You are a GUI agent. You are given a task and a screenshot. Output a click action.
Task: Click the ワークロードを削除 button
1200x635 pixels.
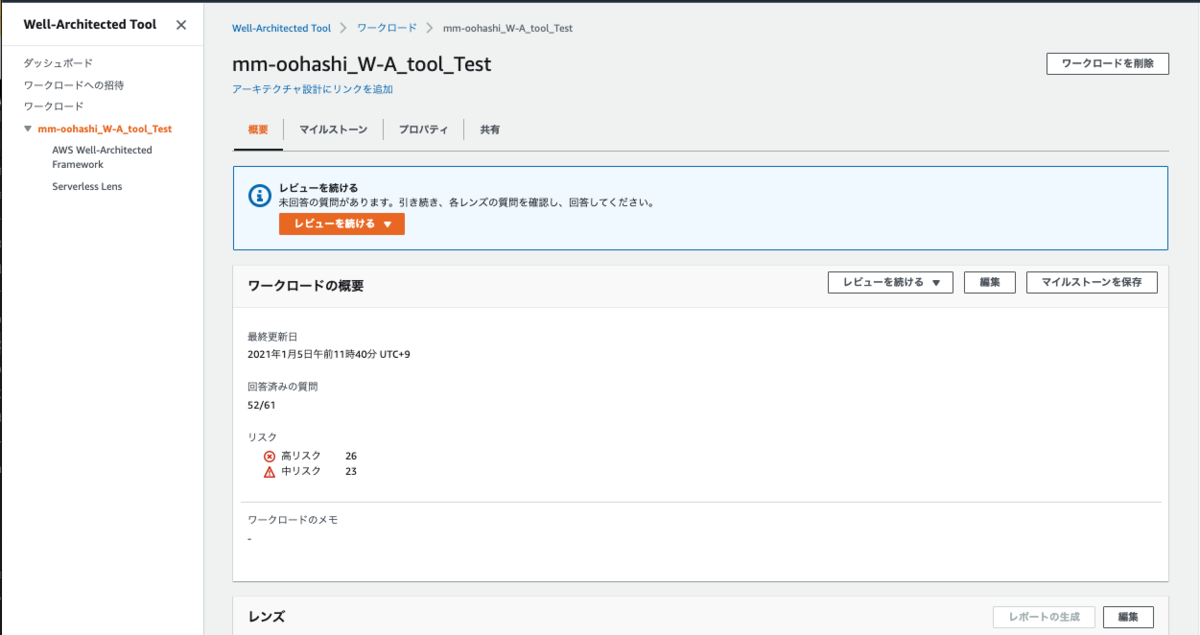pos(1107,63)
